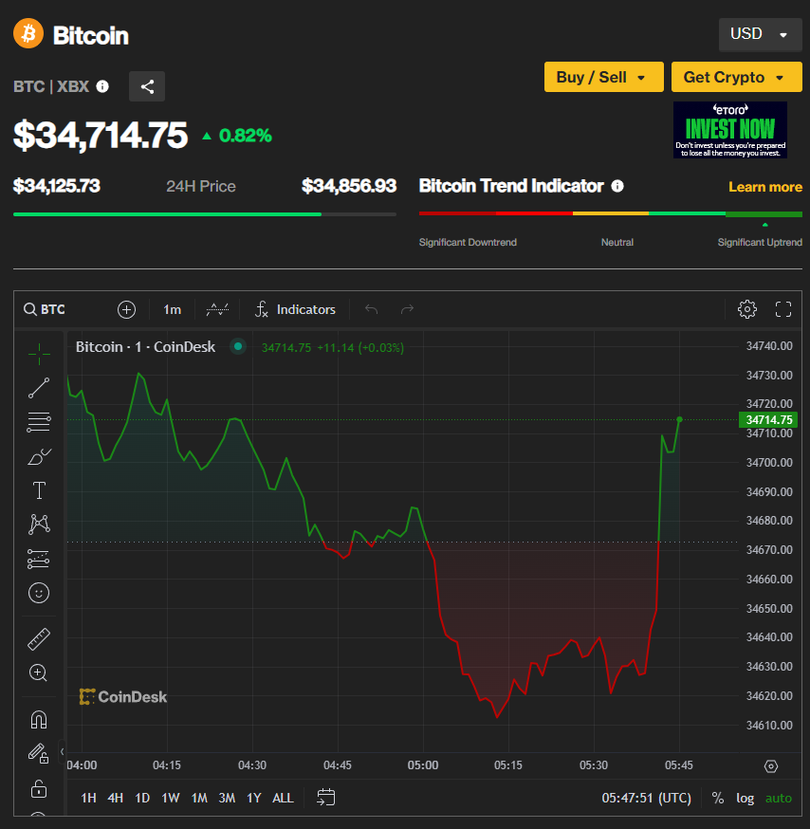Image resolution: width=810 pixels, height=829 pixels.
Task: Open the Indicators menu
Action: coord(295,309)
